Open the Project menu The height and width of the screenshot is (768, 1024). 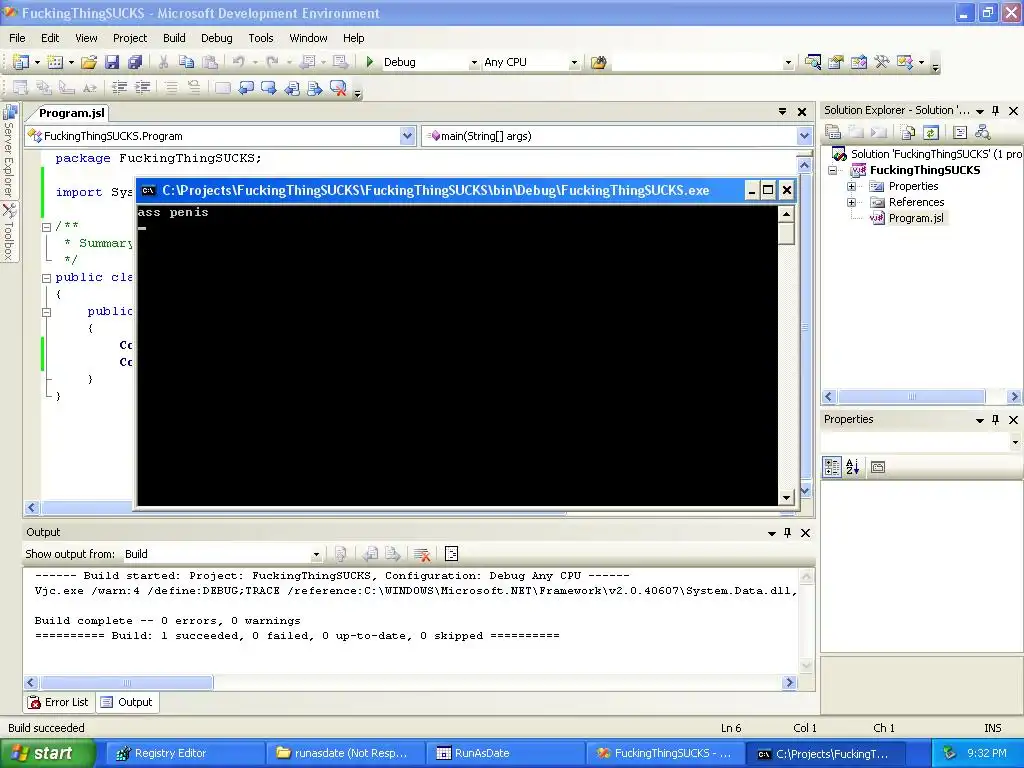130,38
